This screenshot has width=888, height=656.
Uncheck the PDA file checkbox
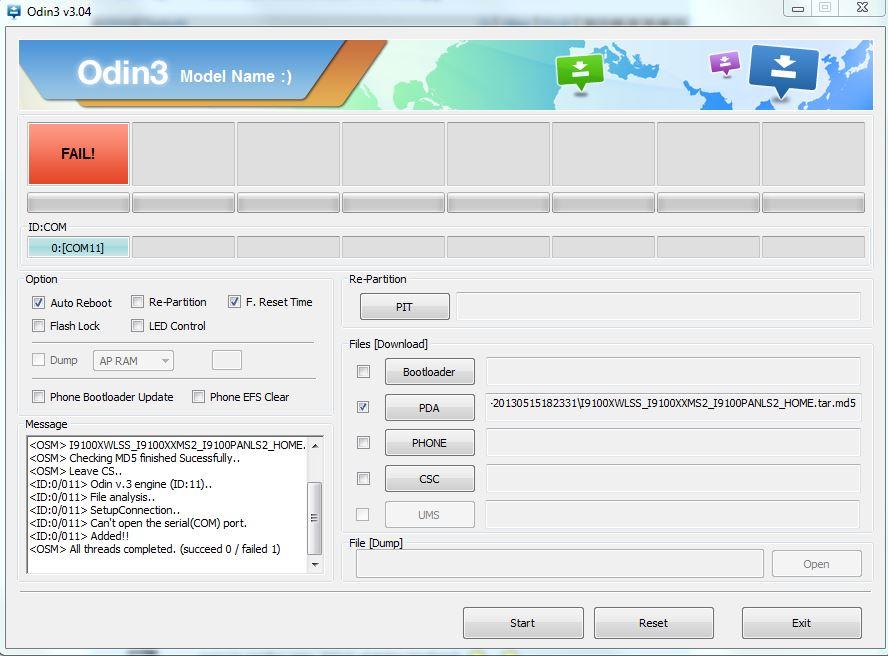click(363, 407)
